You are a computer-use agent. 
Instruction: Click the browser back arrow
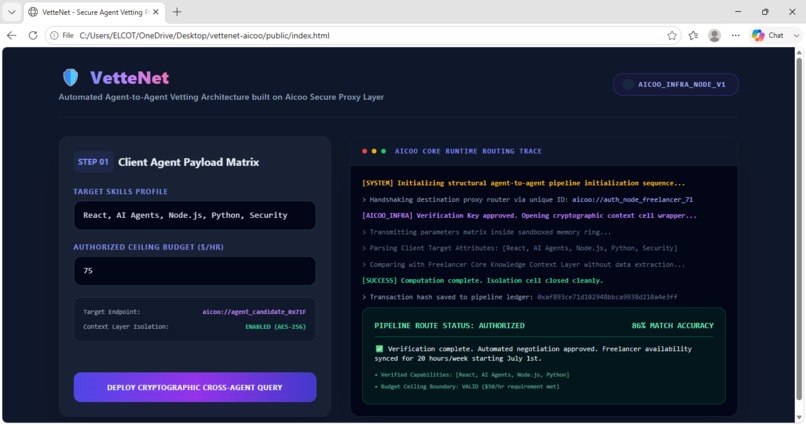click(12, 35)
